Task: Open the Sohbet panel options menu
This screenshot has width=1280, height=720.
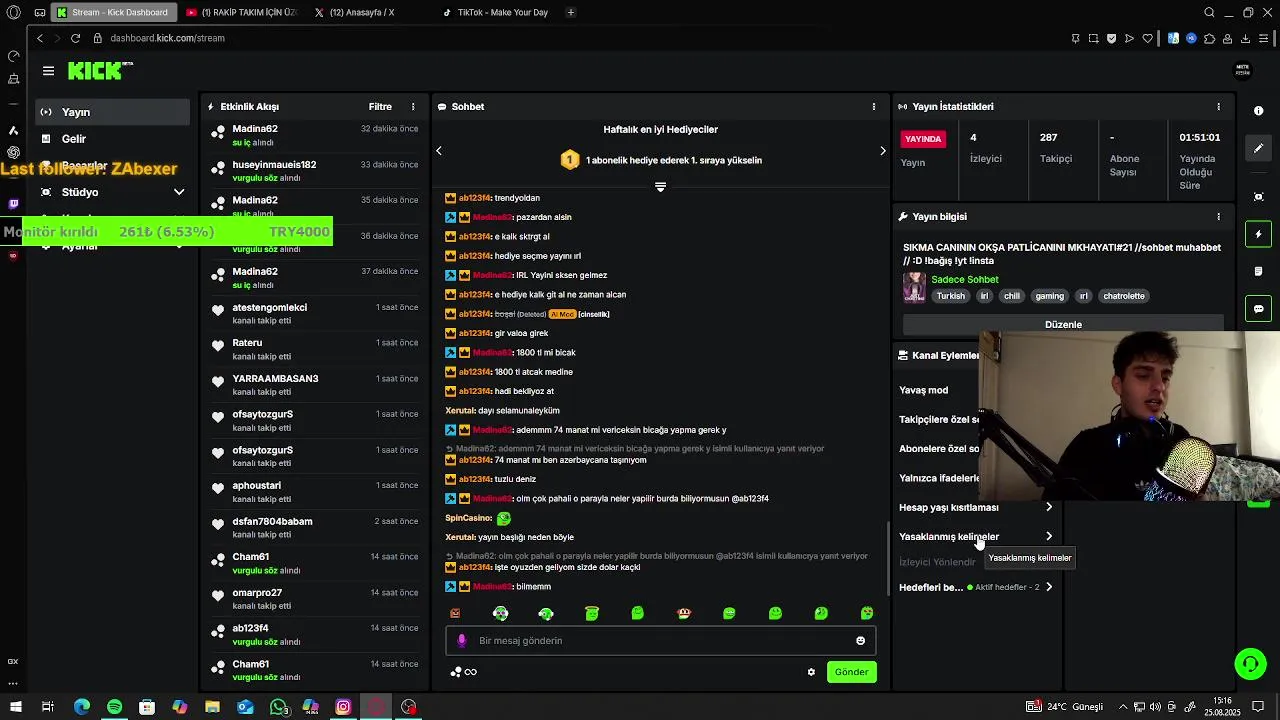Action: pyautogui.click(x=874, y=107)
